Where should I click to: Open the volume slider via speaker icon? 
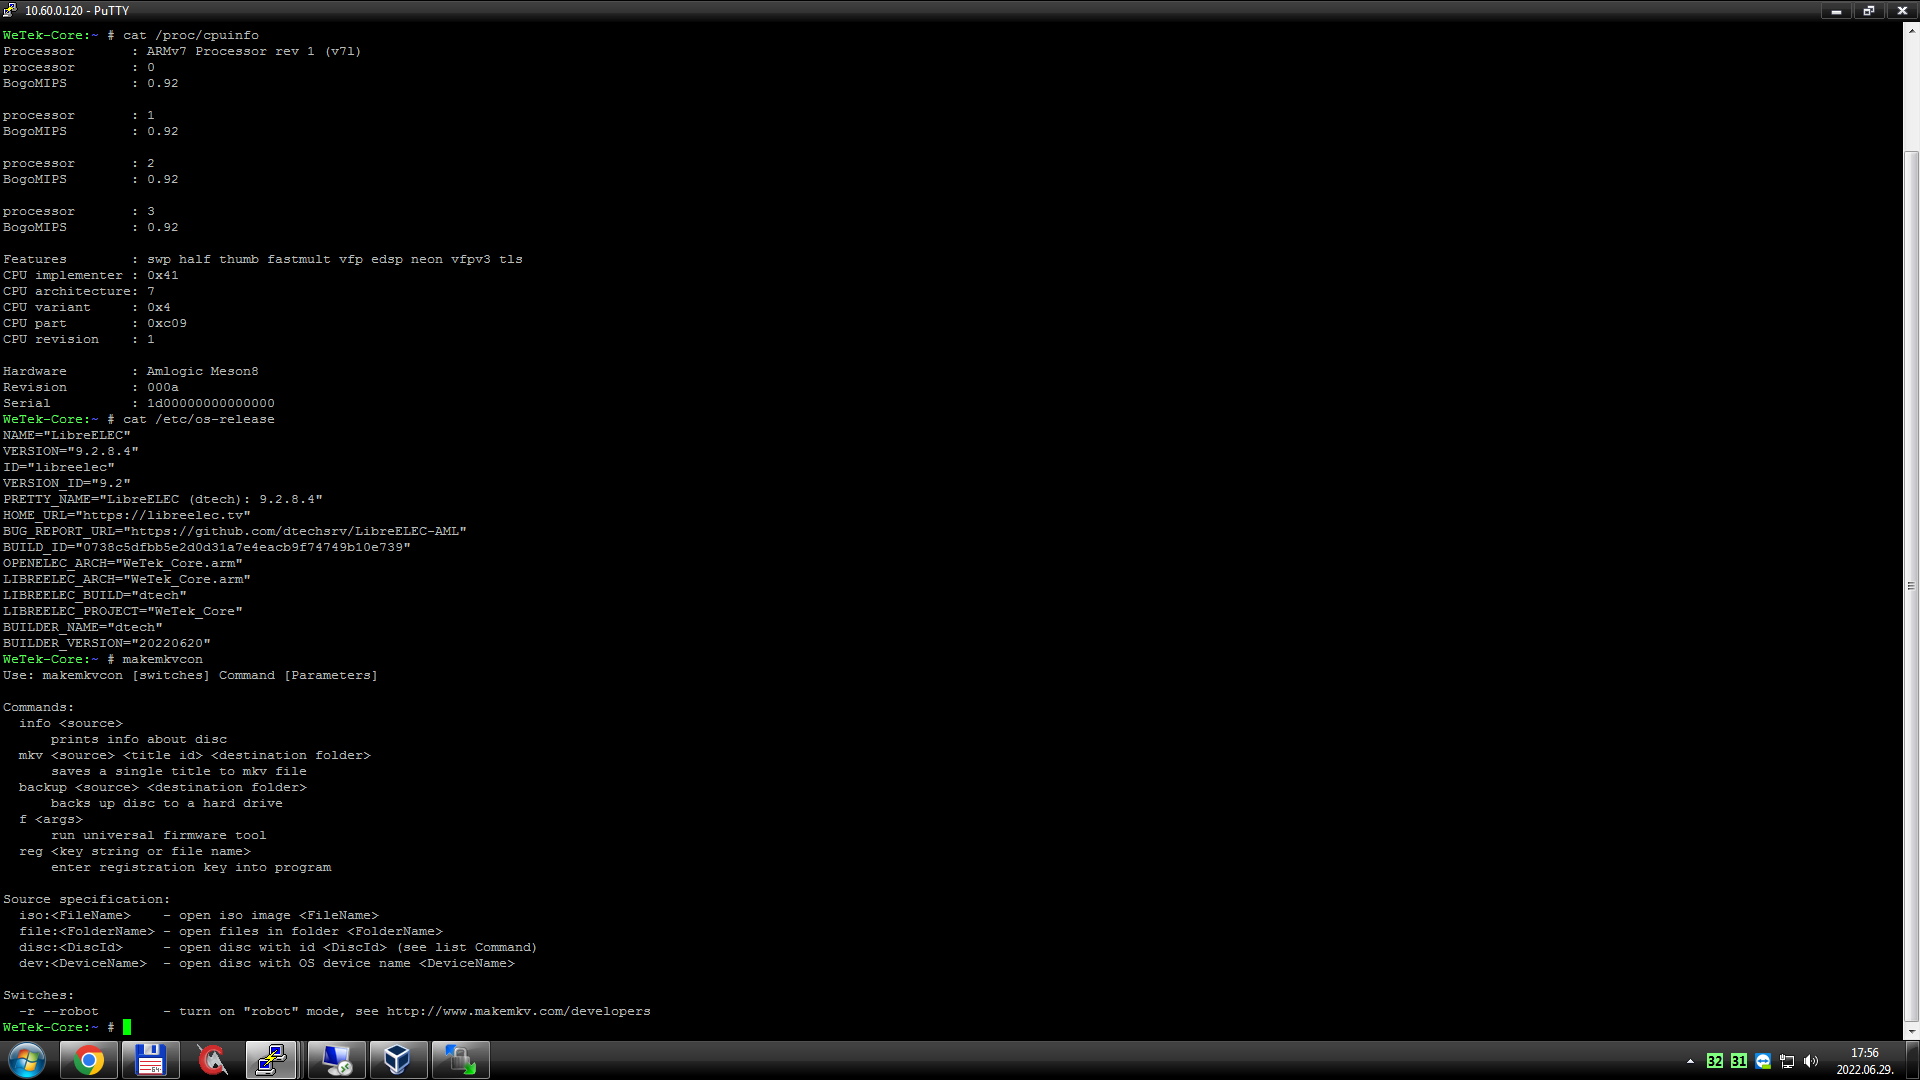coord(1813,1062)
